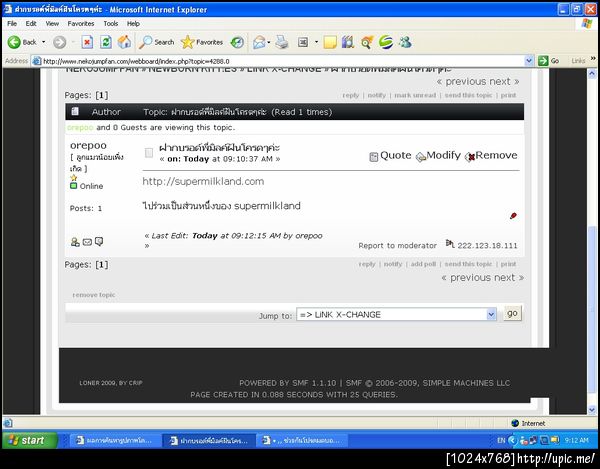Open the Favorites menu
Viewport: 600px width, 469px height.
point(81,23)
